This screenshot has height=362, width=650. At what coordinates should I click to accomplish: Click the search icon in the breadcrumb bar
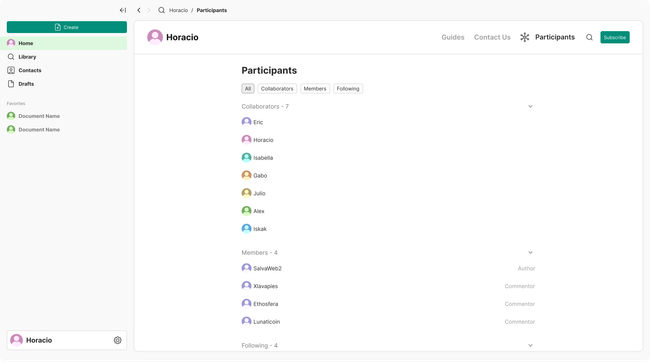(161, 10)
